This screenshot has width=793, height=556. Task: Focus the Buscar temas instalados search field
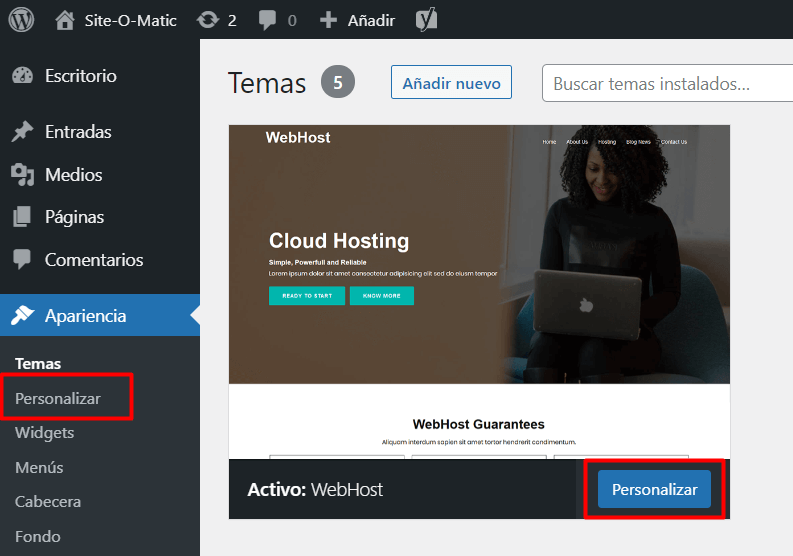tap(668, 83)
